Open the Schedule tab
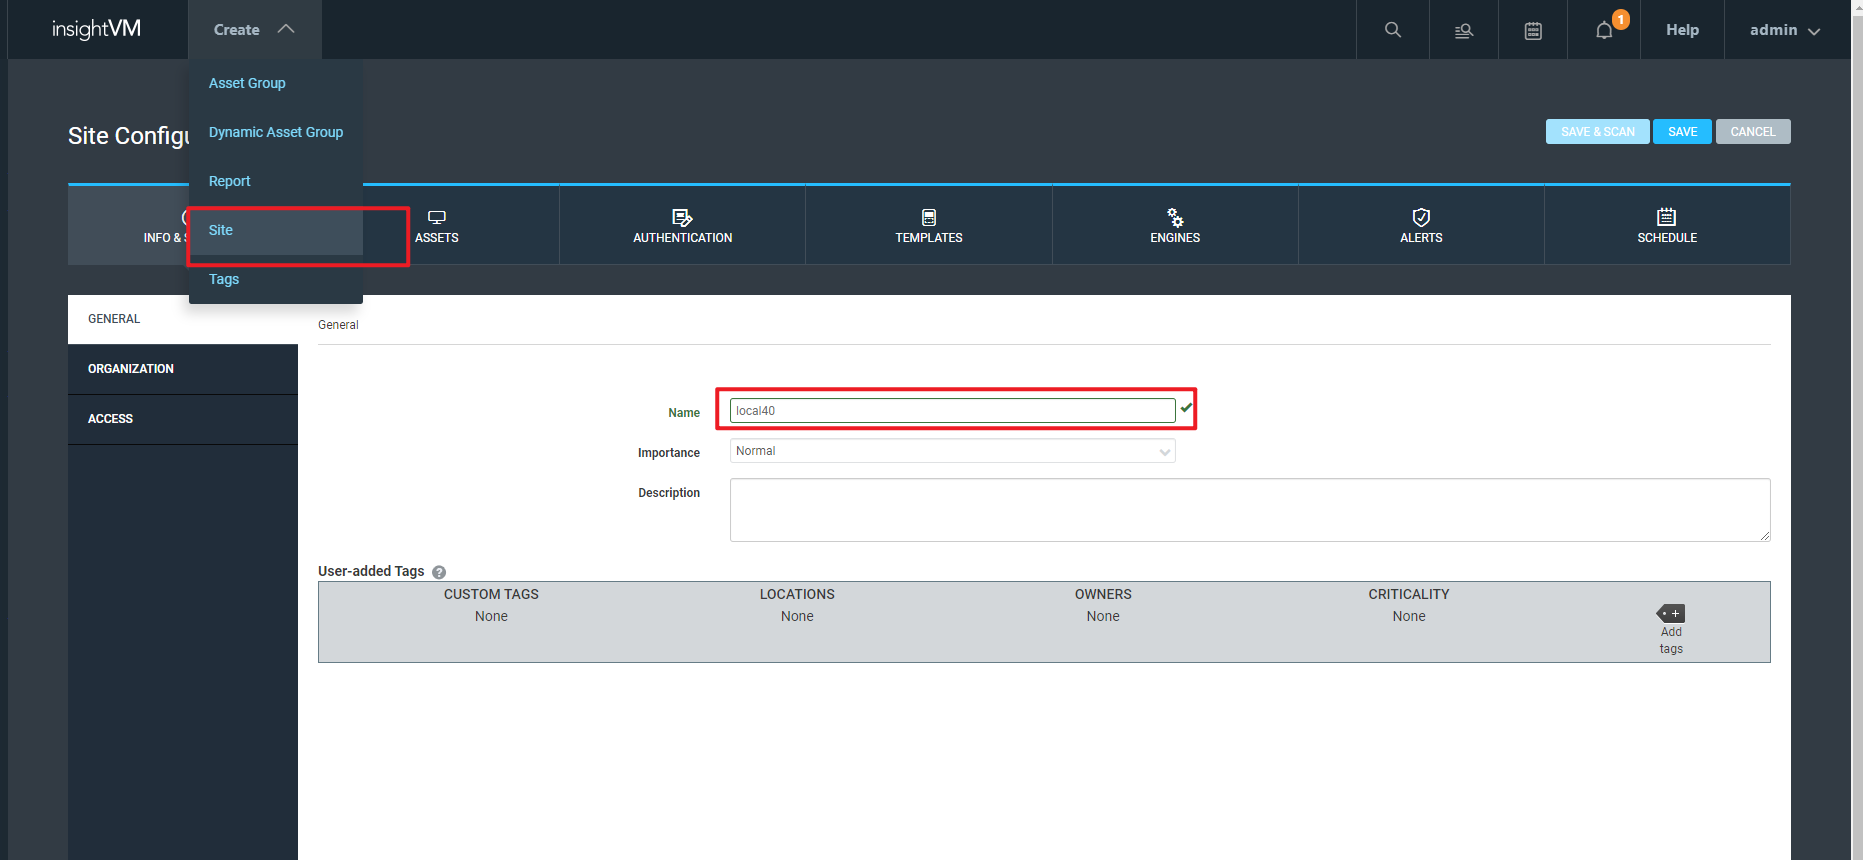The width and height of the screenshot is (1863, 860). point(1667,225)
